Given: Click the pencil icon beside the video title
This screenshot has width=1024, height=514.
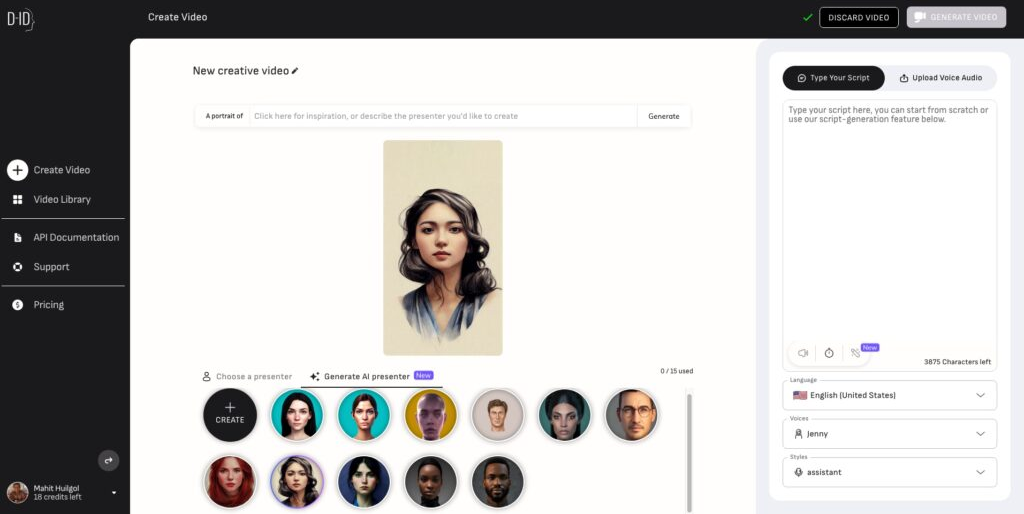Looking at the screenshot, I should pos(295,71).
